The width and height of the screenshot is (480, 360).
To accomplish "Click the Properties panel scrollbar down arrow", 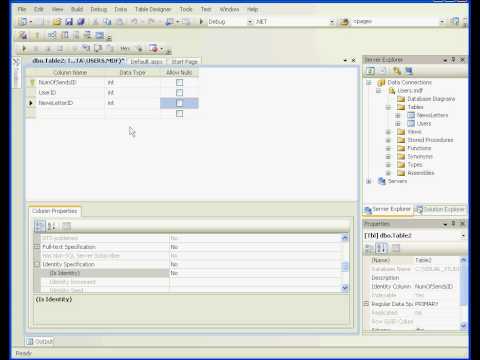I will (463, 325).
